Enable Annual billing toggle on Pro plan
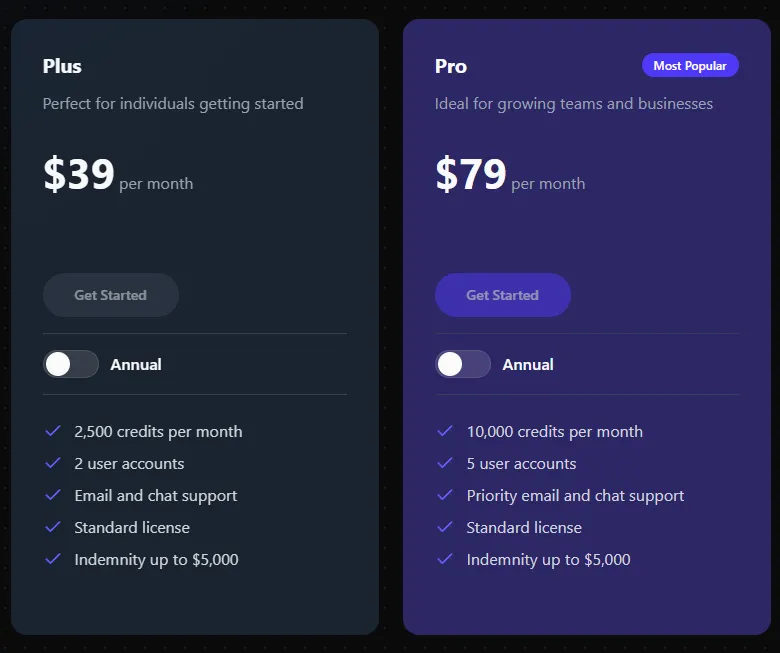 coord(463,364)
